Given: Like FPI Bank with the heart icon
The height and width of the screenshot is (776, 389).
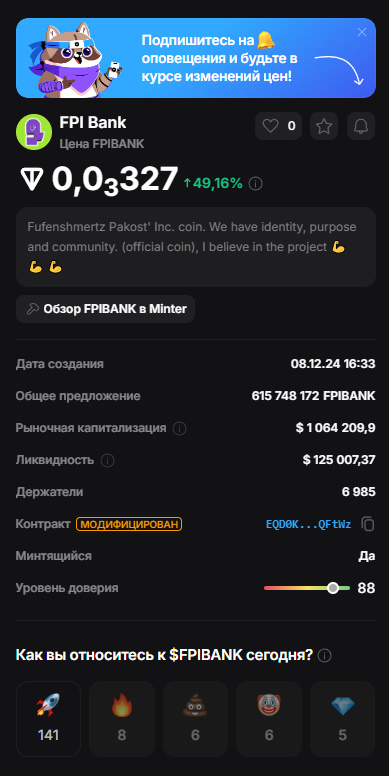Looking at the screenshot, I should tap(278, 126).
